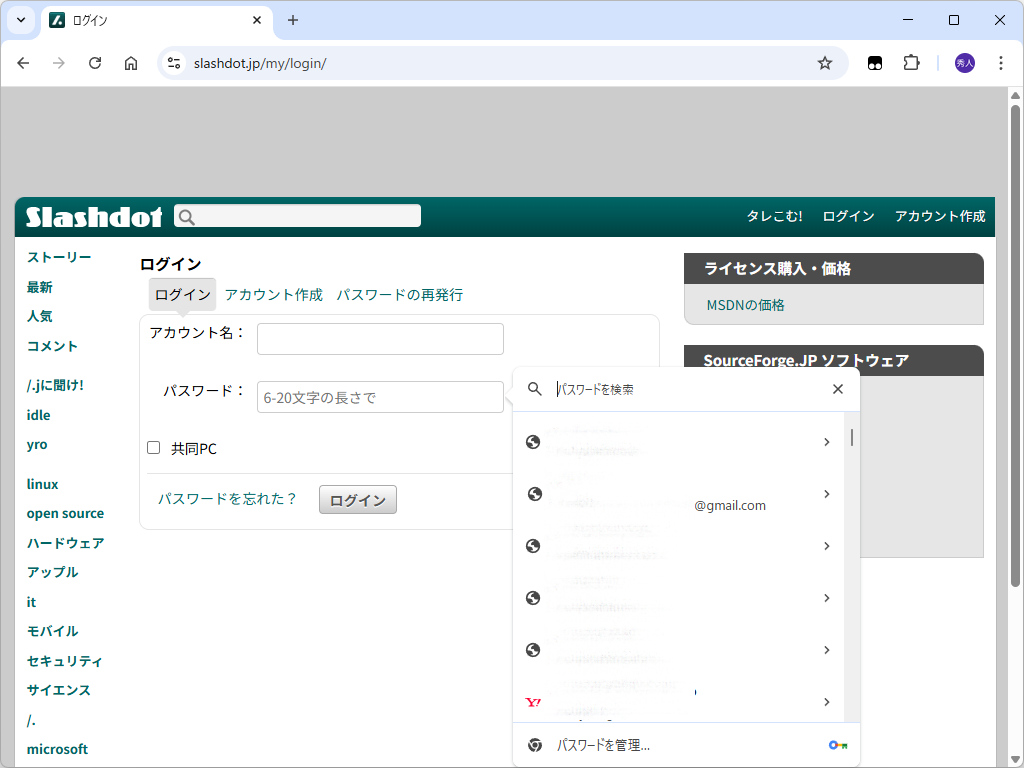Open the Chrome extensions puzzle icon

pyautogui.click(x=911, y=62)
